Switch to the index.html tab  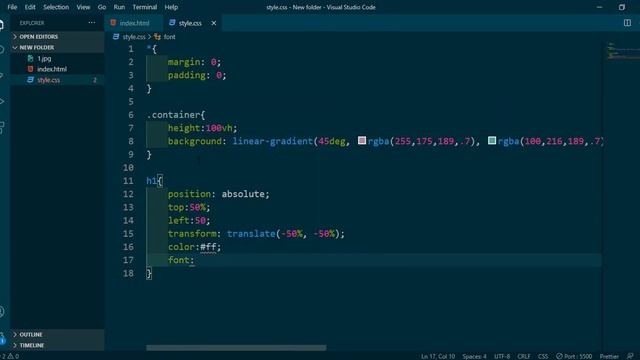point(134,23)
